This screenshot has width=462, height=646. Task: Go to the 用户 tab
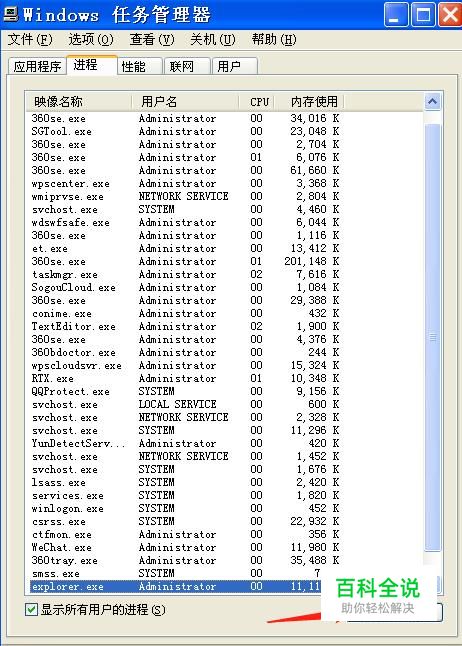click(x=235, y=66)
